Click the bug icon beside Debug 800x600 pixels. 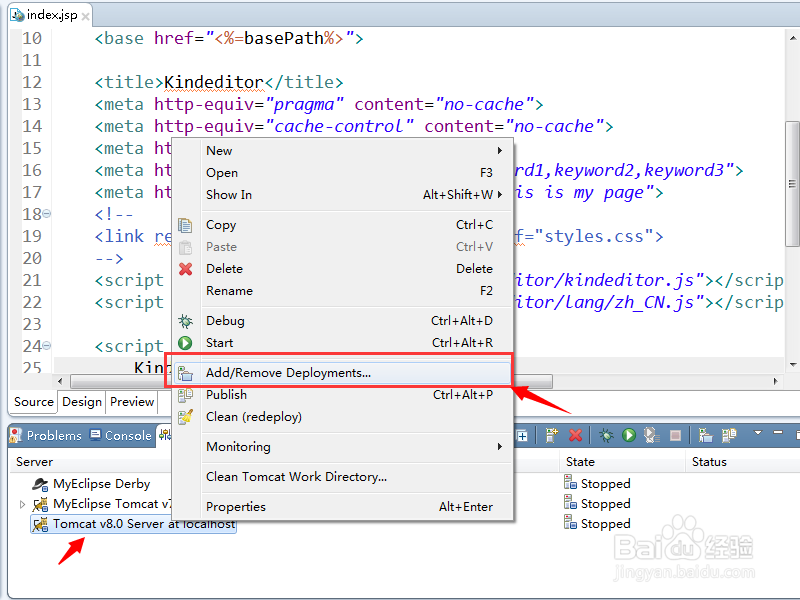185,321
